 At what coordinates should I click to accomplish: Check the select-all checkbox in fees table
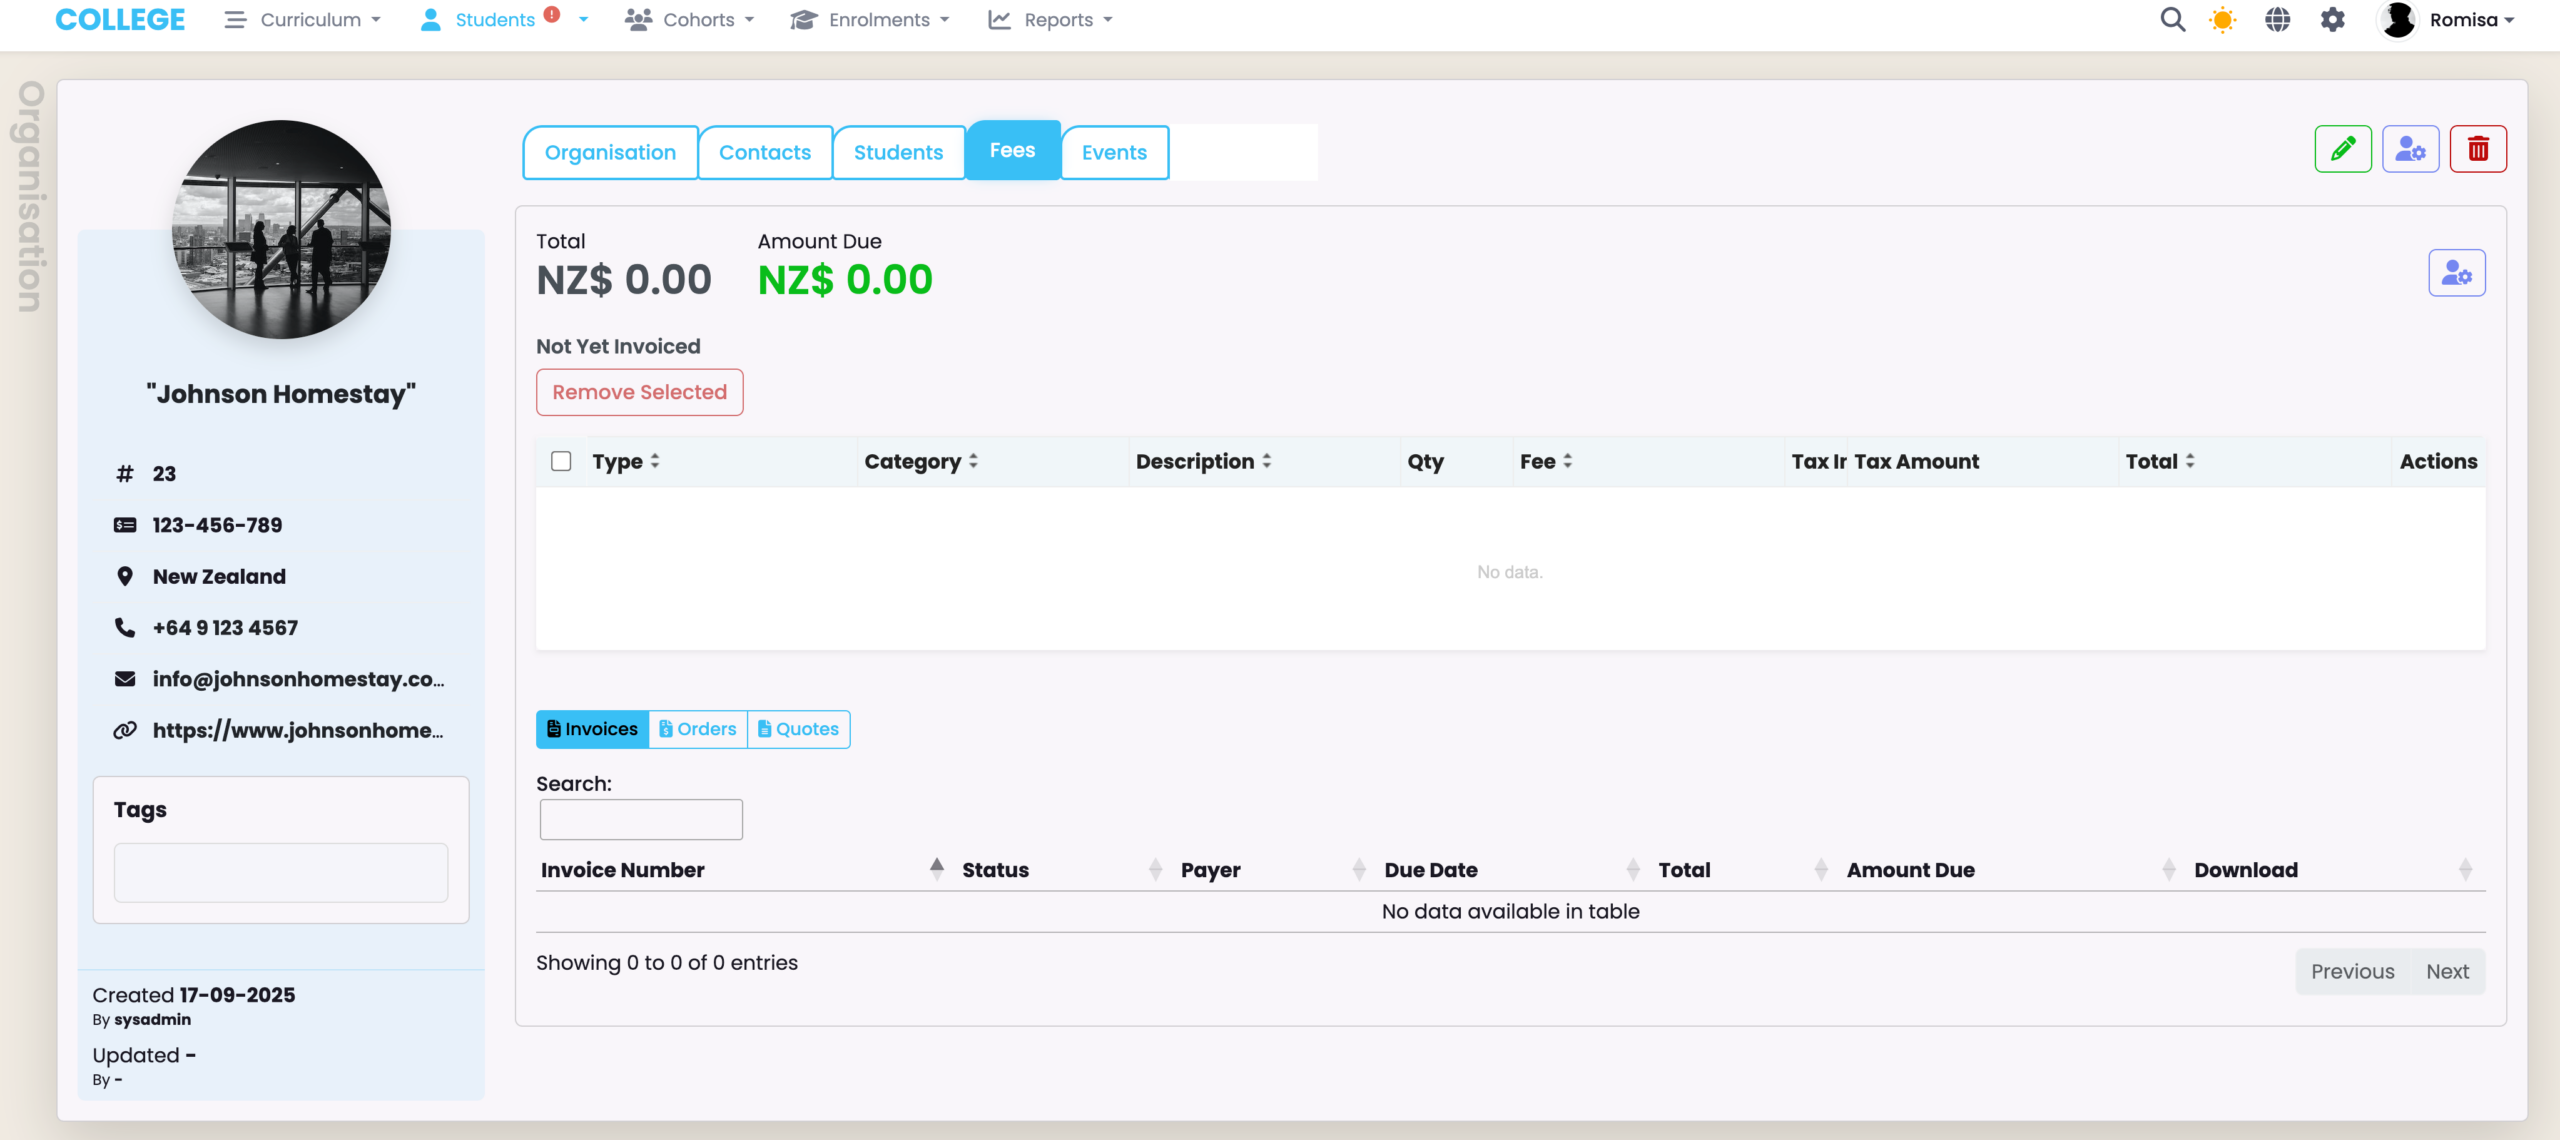coord(561,461)
